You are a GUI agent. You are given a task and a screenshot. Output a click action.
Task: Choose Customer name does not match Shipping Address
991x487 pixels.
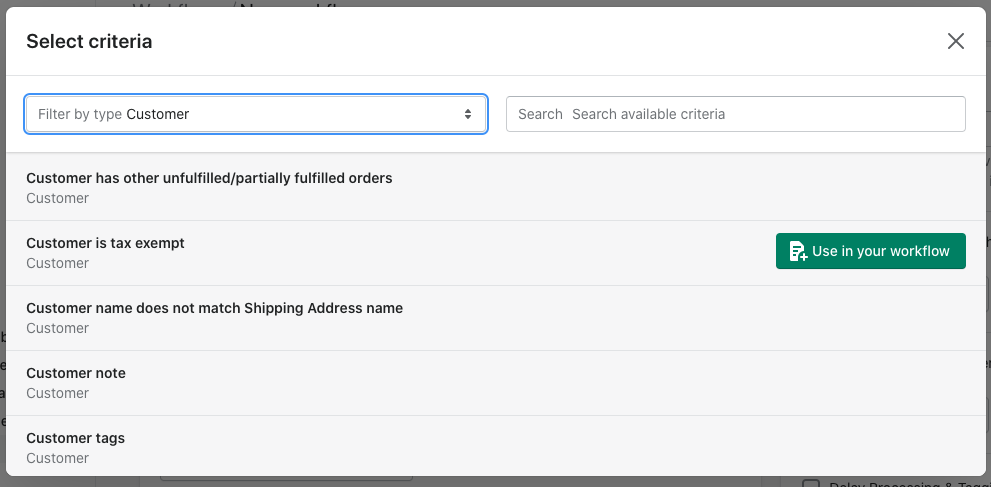496,318
